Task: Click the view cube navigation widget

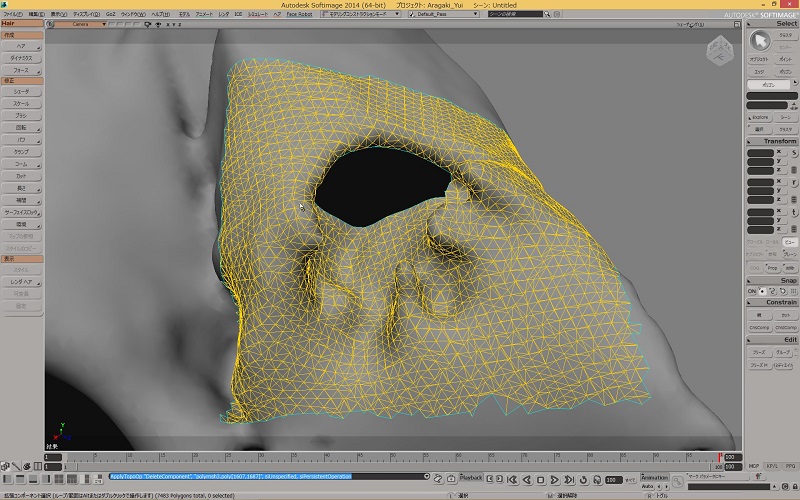Action: coord(720,51)
